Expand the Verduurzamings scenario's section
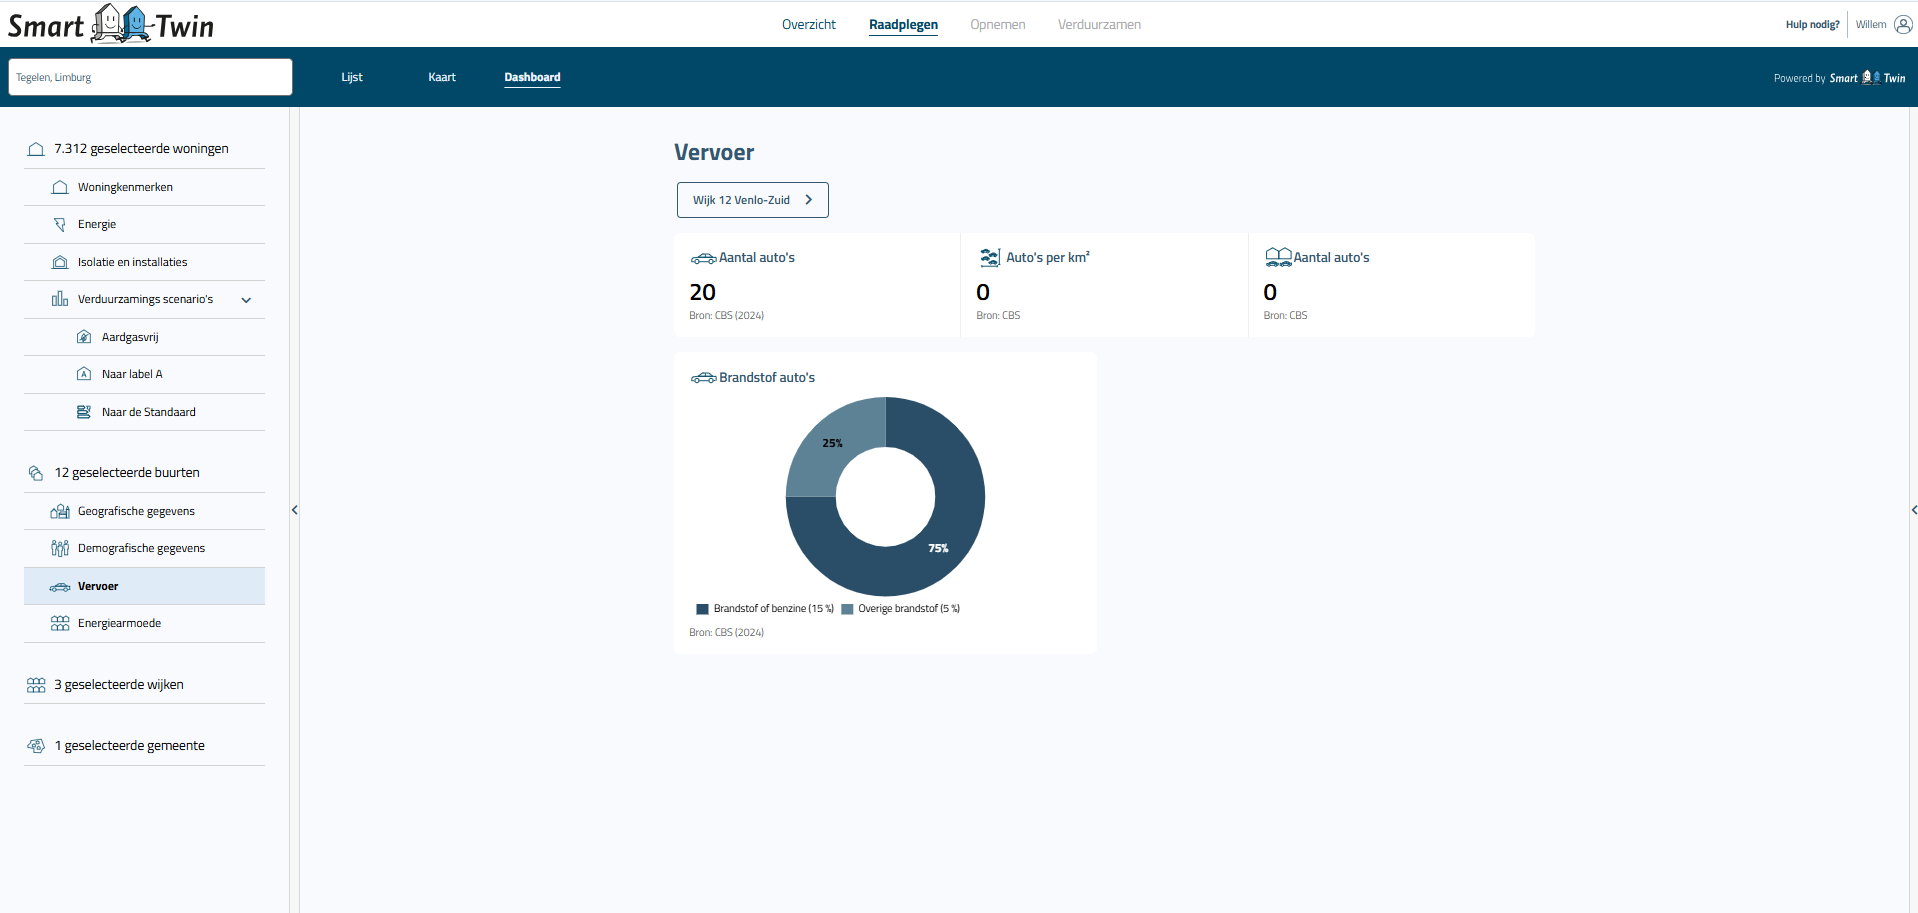The height and width of the screenshot is (913, 1918). click(x=246, y=299)
